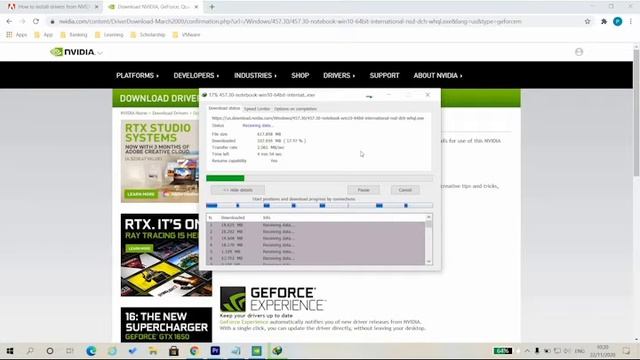Open Task View on the taskbar

(x=70, y=351)
